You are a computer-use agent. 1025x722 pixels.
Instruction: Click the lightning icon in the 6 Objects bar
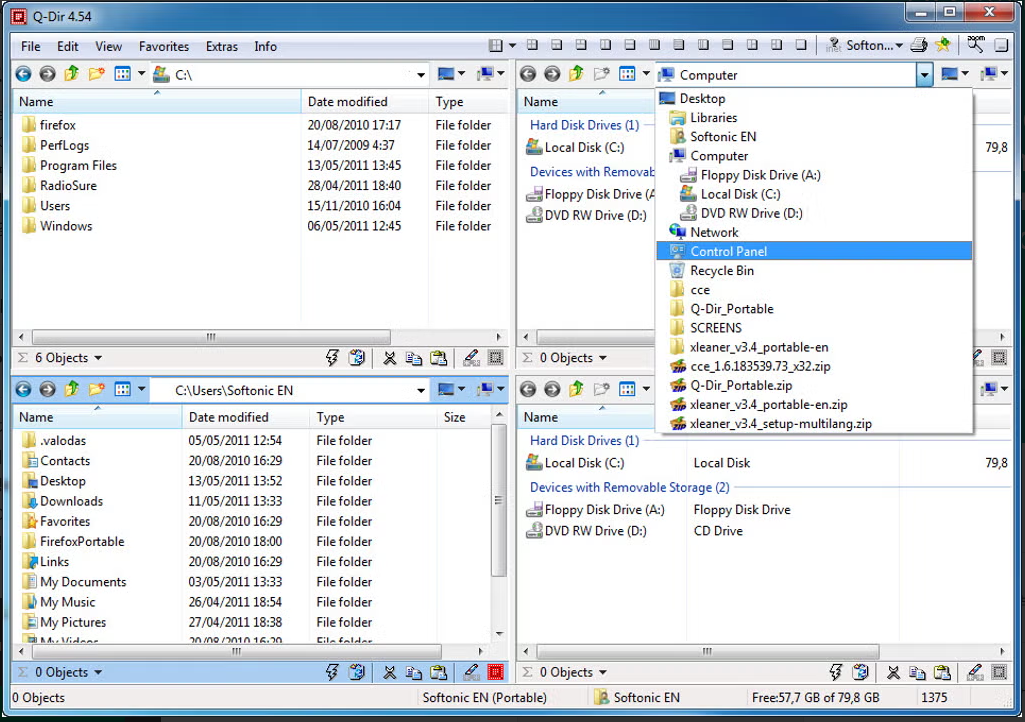(x=332, y=358)
